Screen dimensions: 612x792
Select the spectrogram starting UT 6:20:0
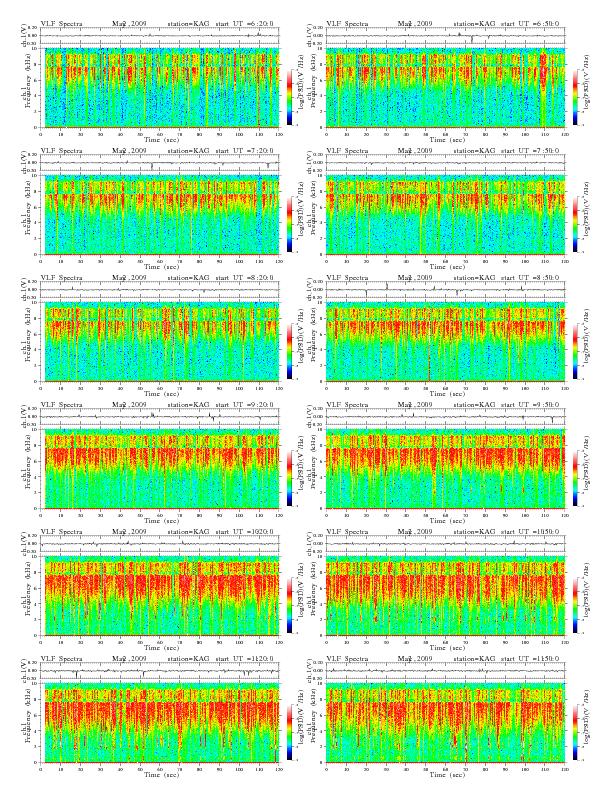click(x=160, y=87)
